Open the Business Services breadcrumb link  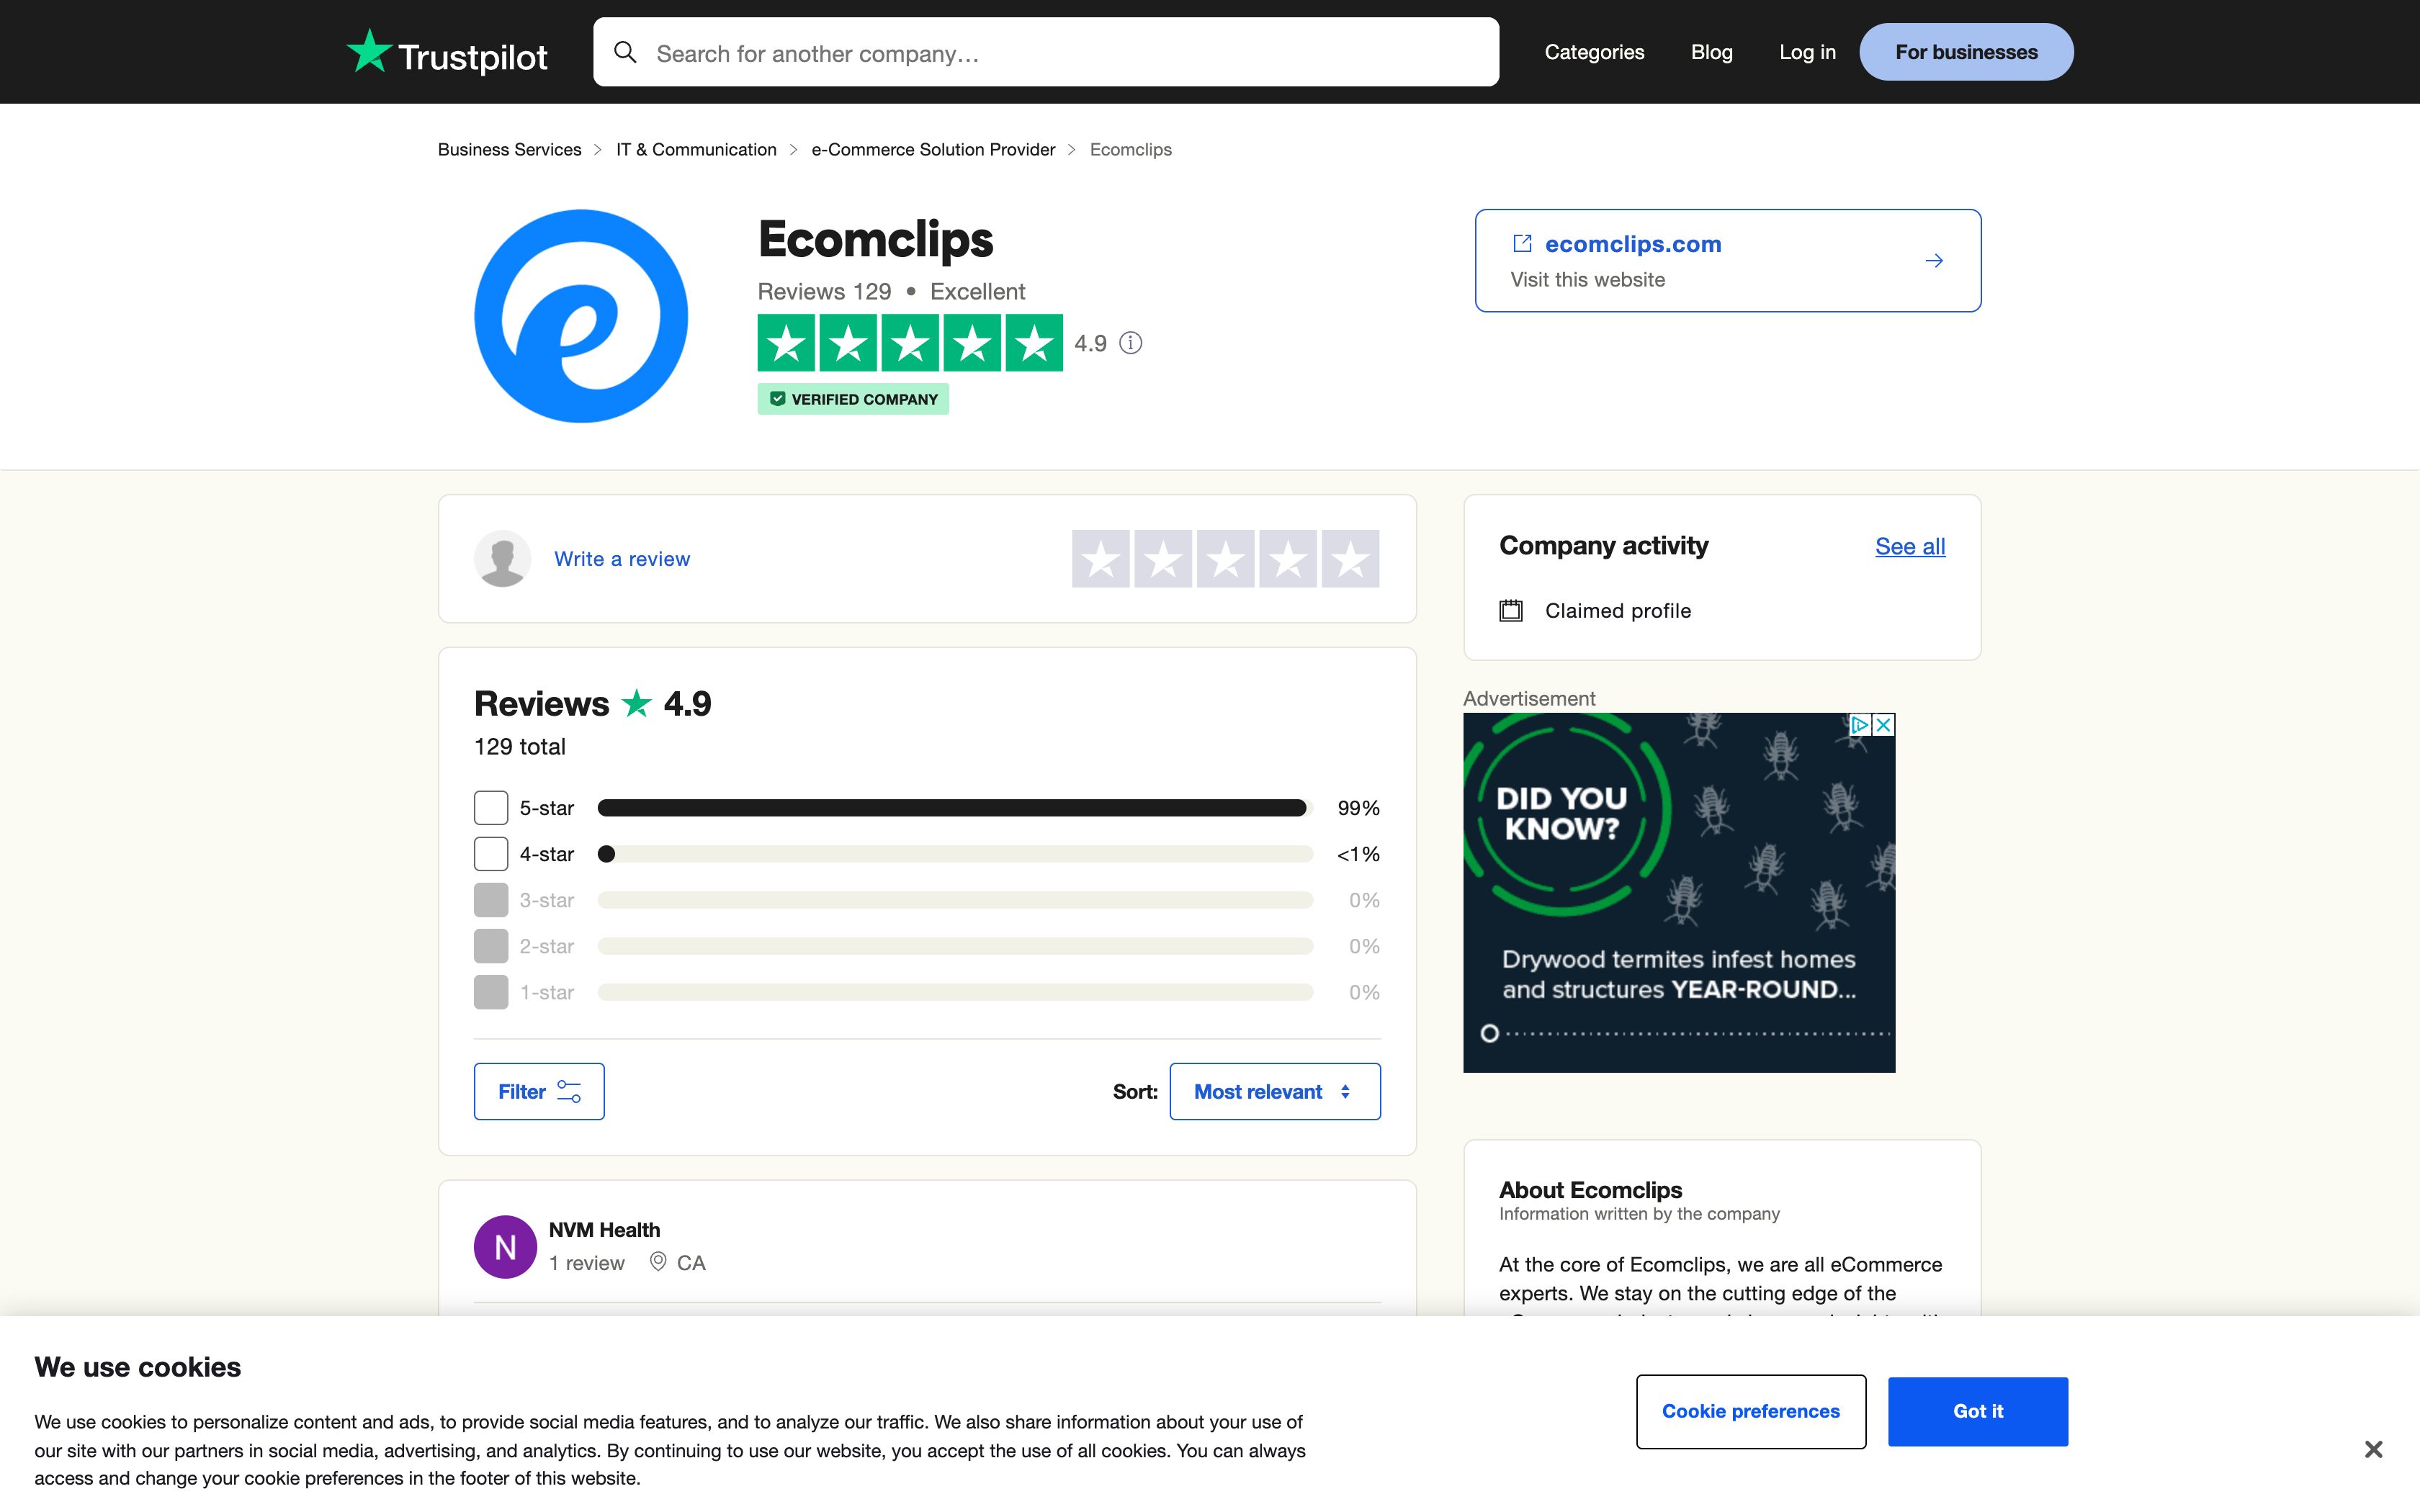pyautogui.click(x=509, y=149)
